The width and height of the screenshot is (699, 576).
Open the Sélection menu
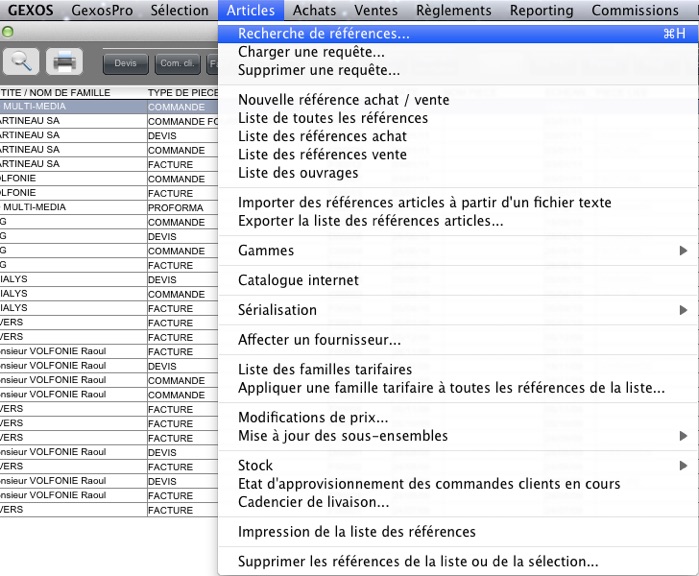pos(179,10)
